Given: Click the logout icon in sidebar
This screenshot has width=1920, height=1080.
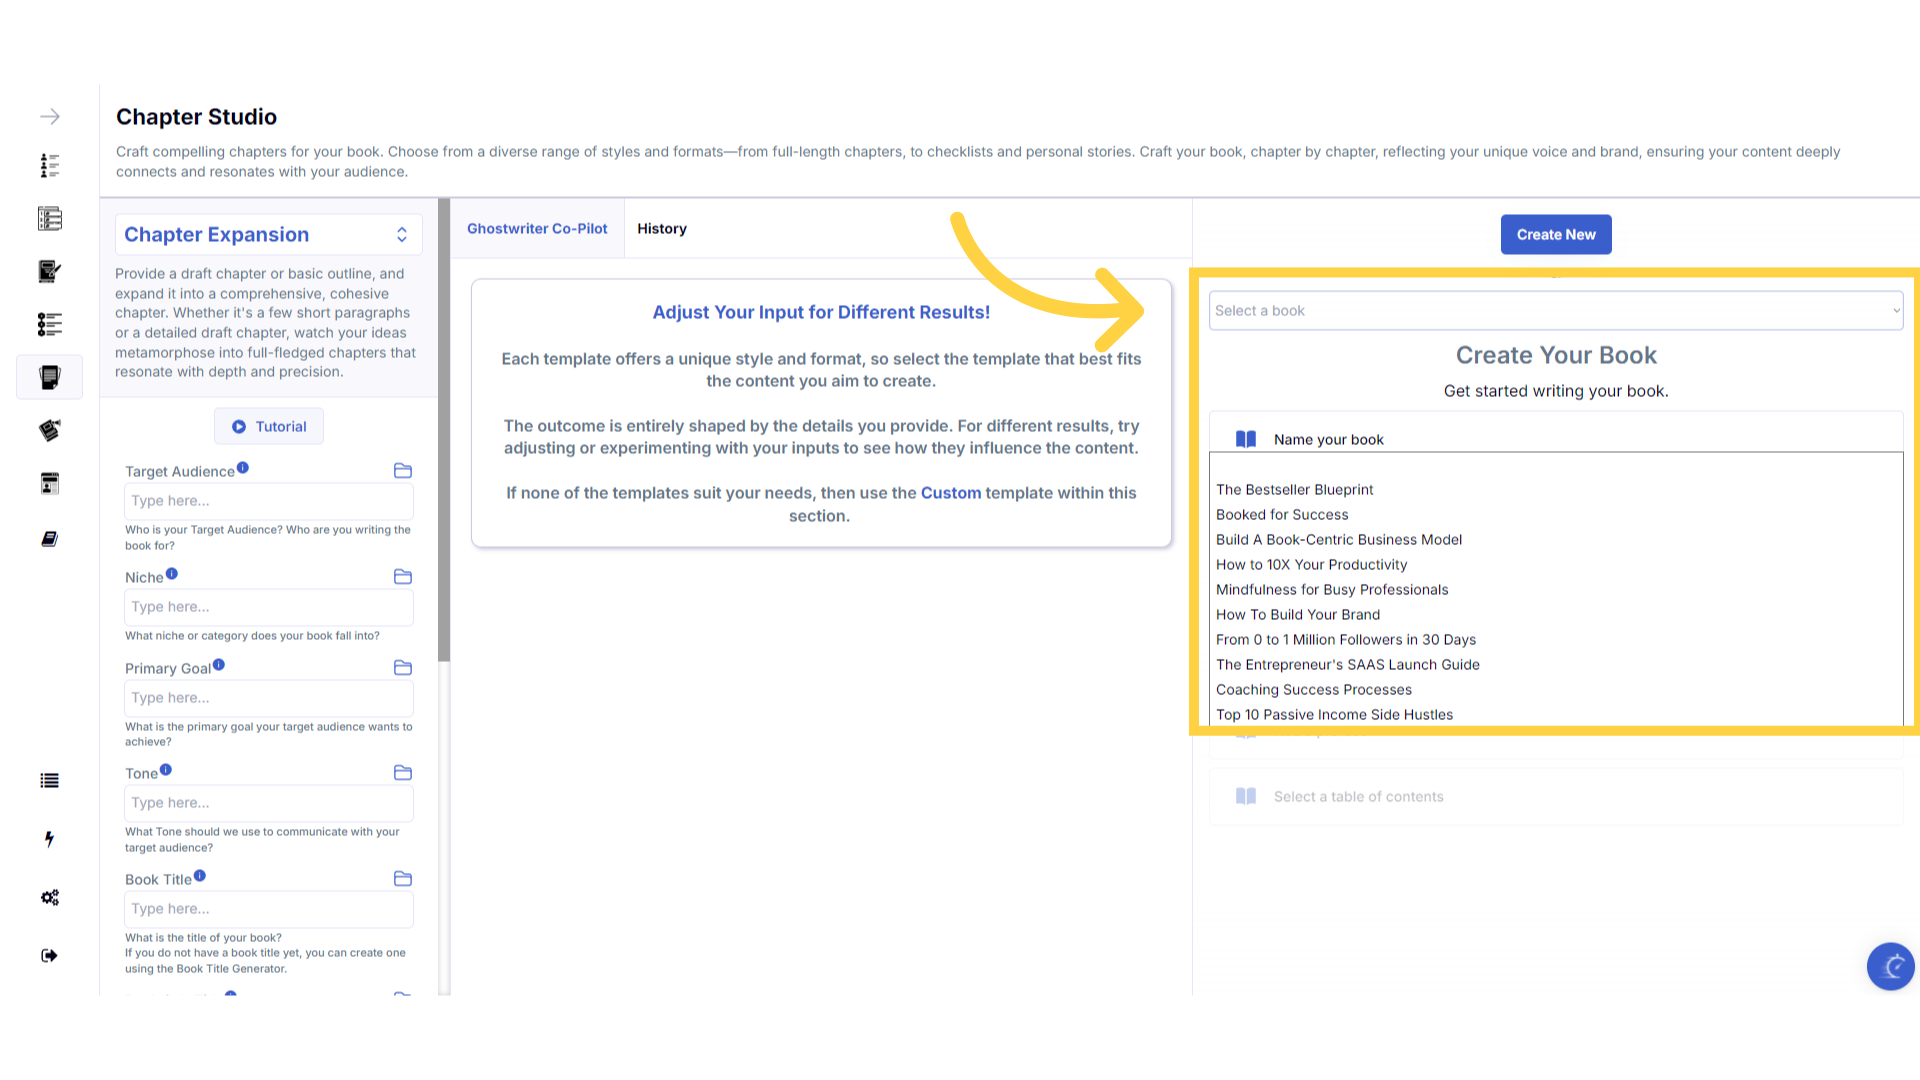Looking at the screenshot, I should [x=50, y=956].
